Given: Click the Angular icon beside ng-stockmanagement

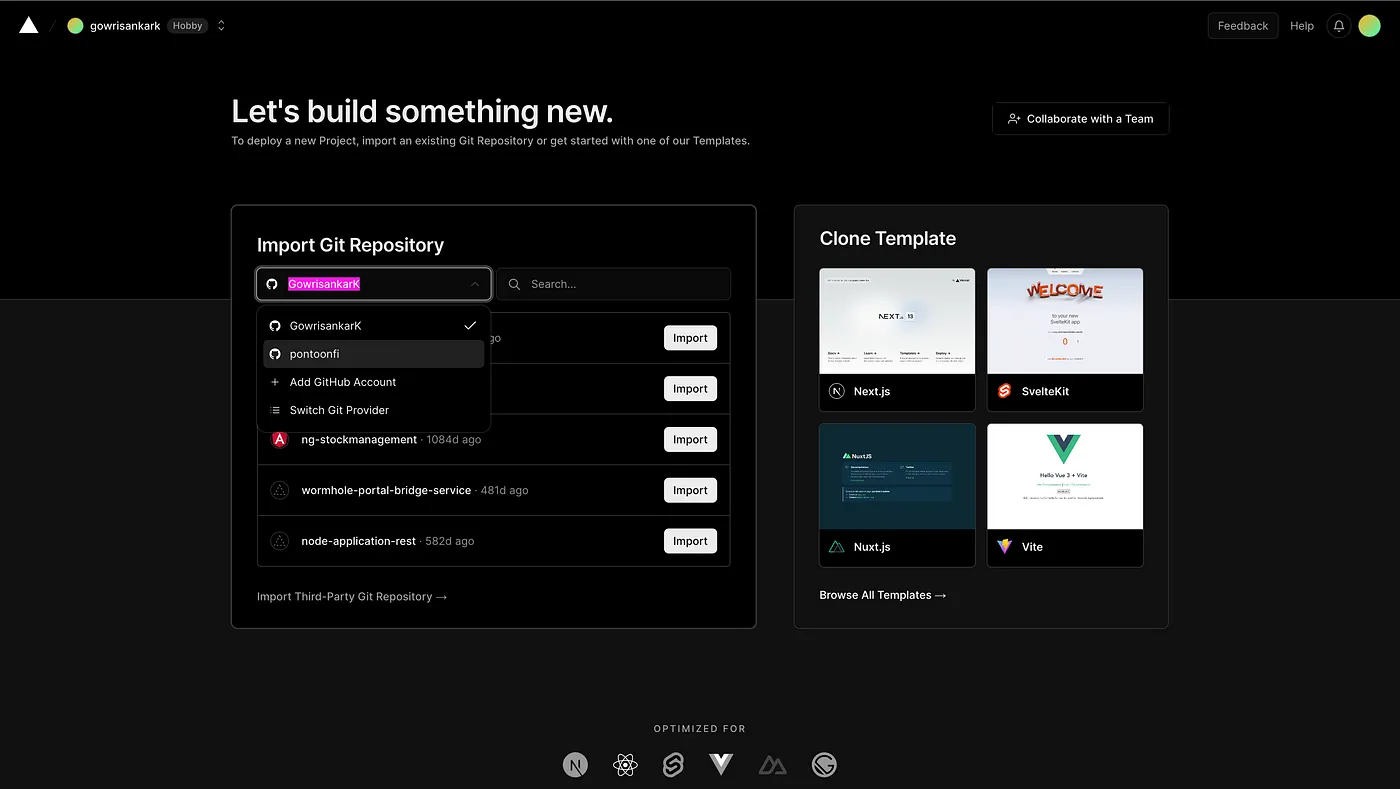Looking at the screenshot, I should (x=280, y=439).
